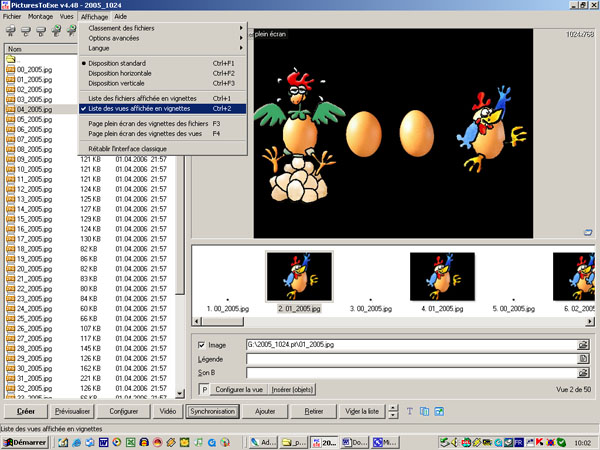The width and height of the screenshot is (600, 450).
Task: Select drive C icon in toolbar
Action: point(26,31)
